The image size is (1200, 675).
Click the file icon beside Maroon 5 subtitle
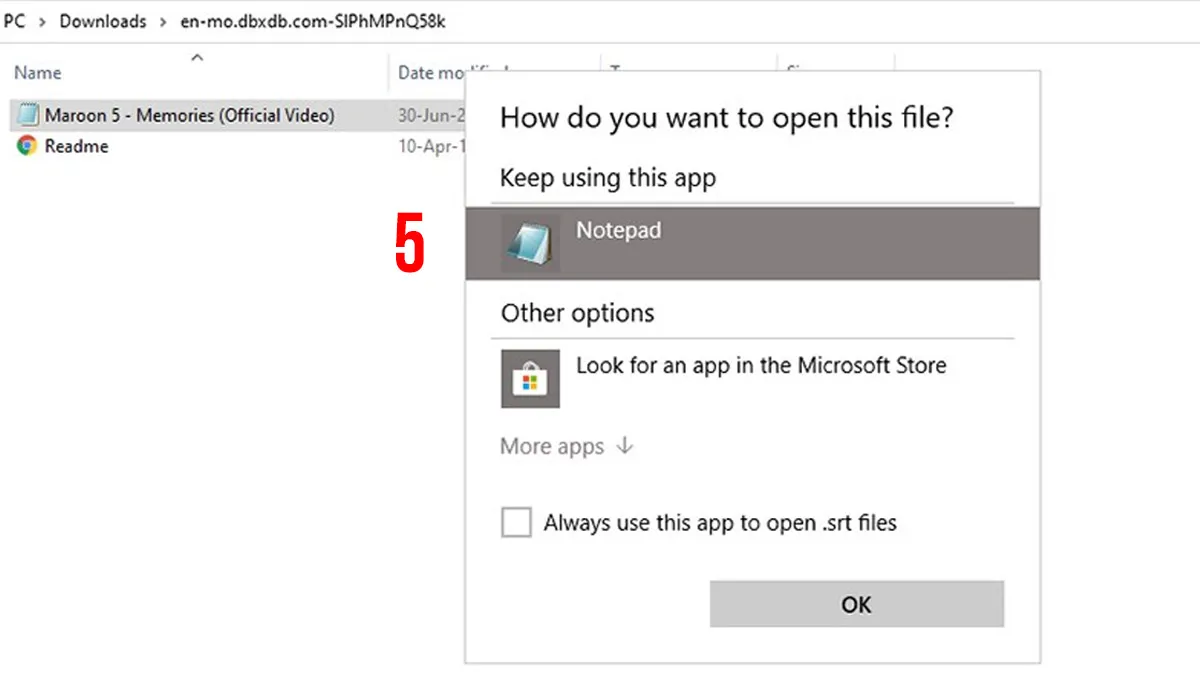(x=27, y=115)
